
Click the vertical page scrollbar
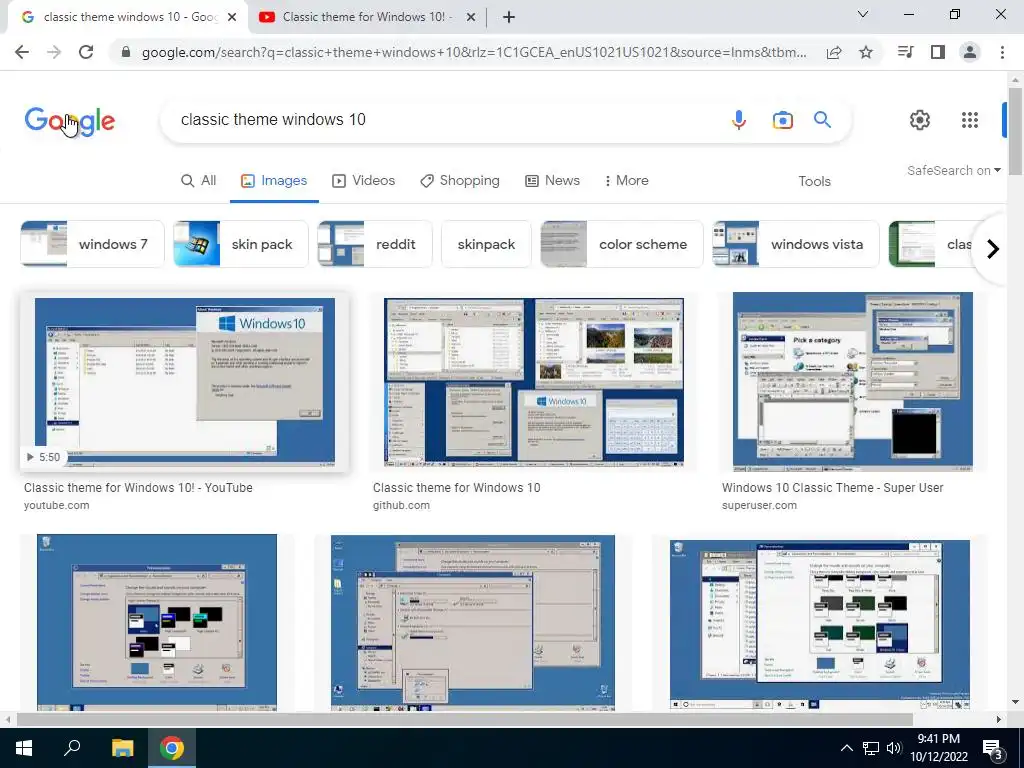pos(1015,131)
